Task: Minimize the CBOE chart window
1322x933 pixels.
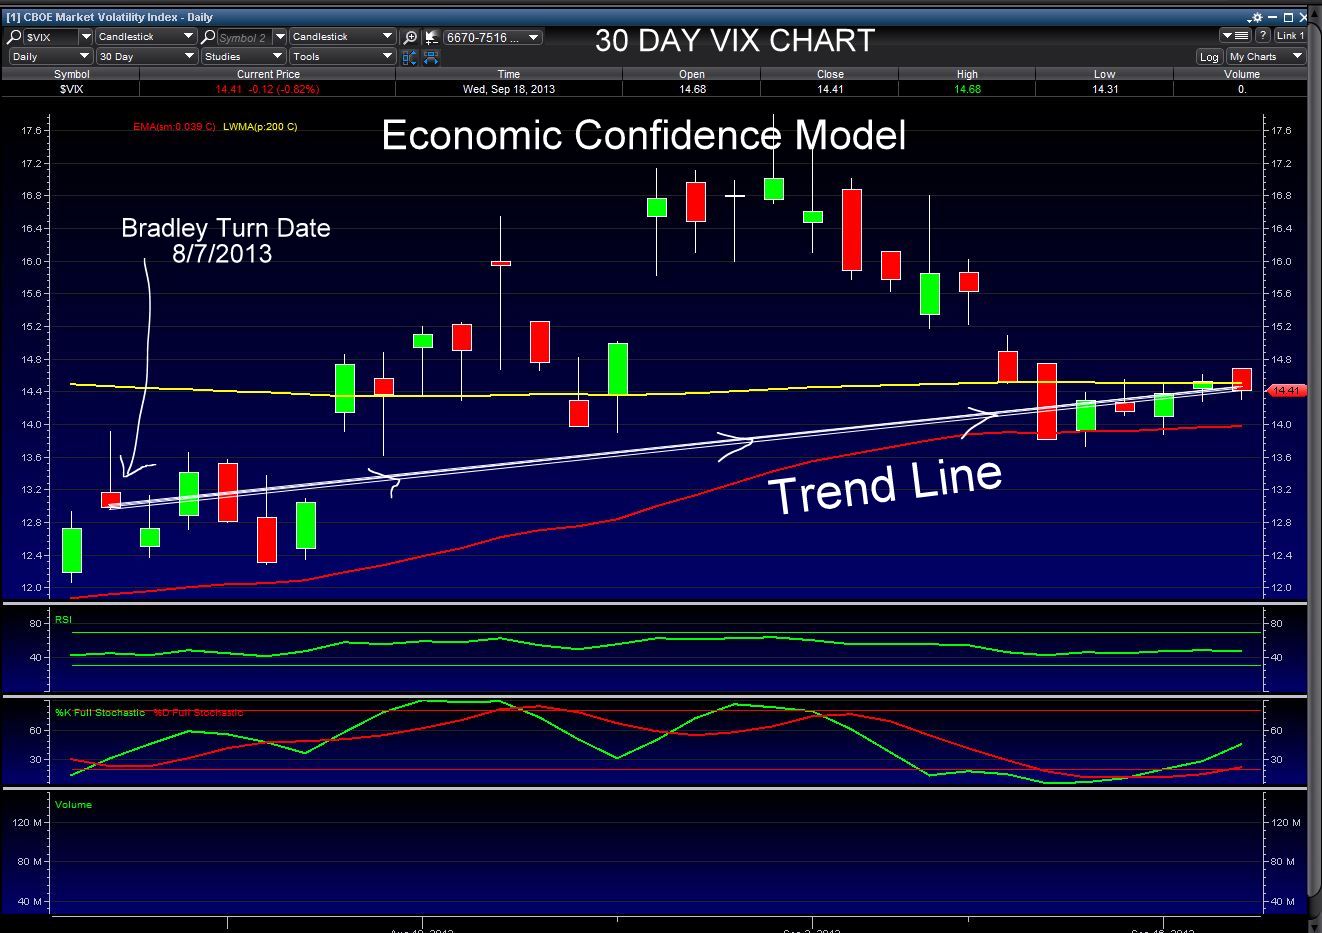Action: tap(1272, 17)
